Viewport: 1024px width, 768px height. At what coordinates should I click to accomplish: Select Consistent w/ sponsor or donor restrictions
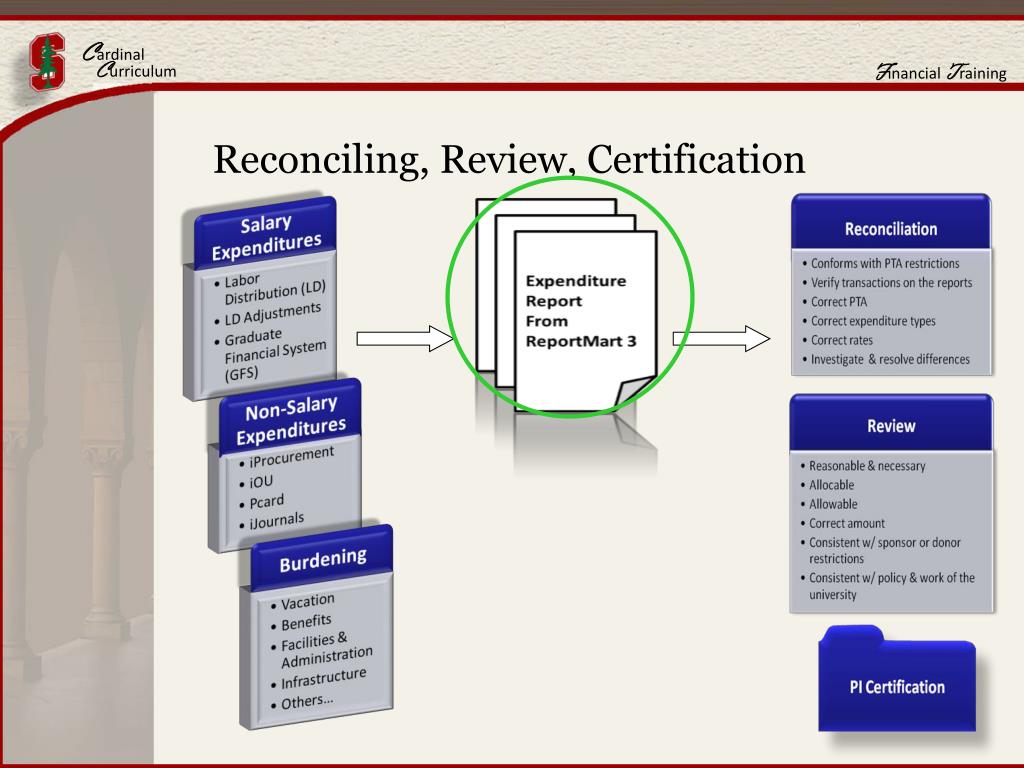(x=880, y=550)
